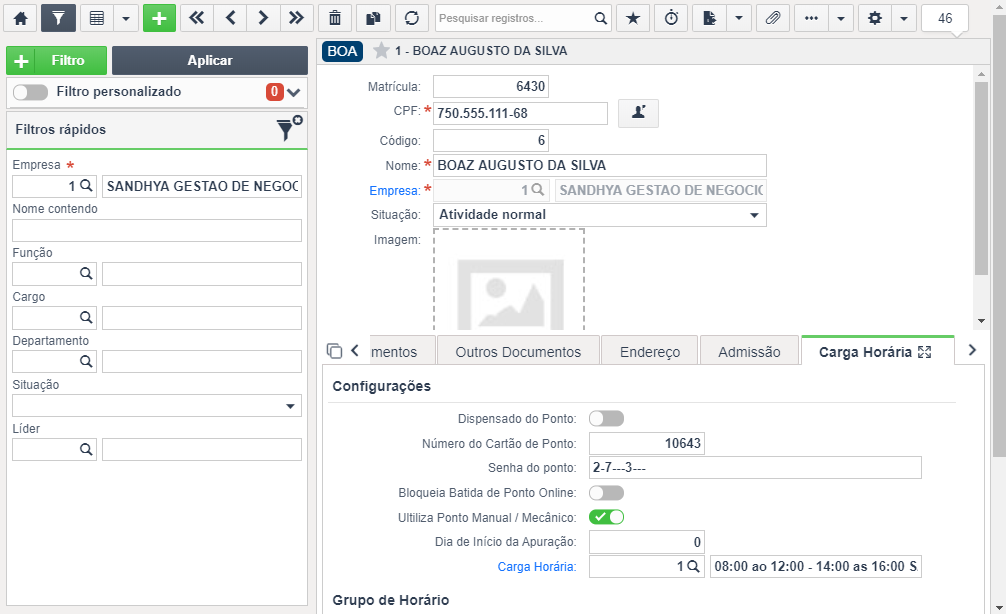Screen dimensions: 1006x614
Task: Delete record with trash icon
Action: point(335,18)
